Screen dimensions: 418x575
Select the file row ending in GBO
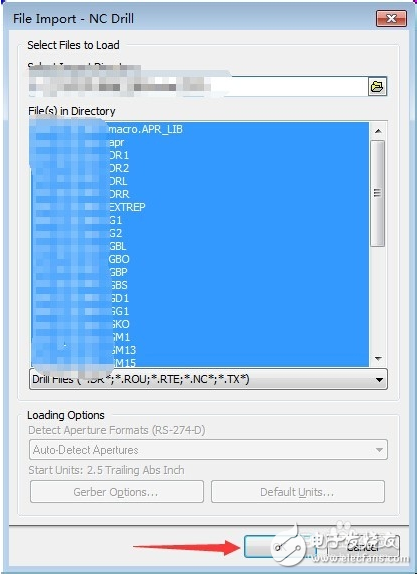click(200, 259)
